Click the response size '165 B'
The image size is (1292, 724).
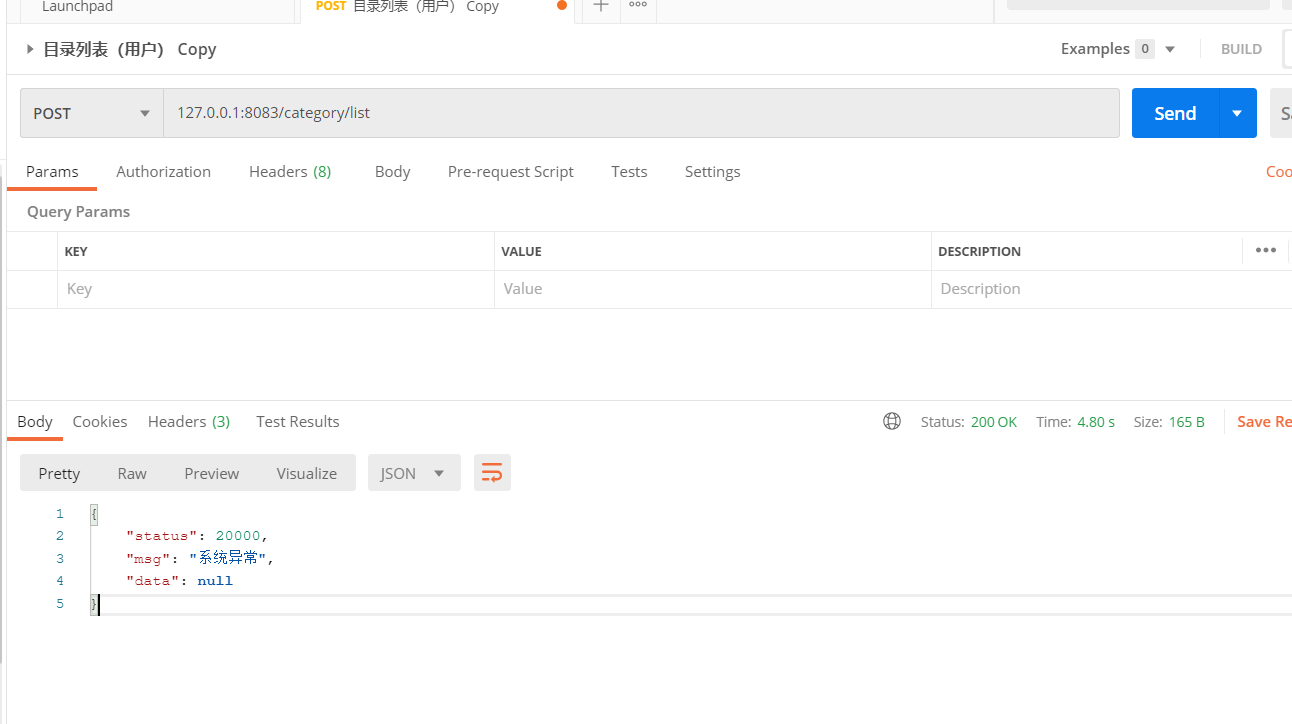(1187, 422)
